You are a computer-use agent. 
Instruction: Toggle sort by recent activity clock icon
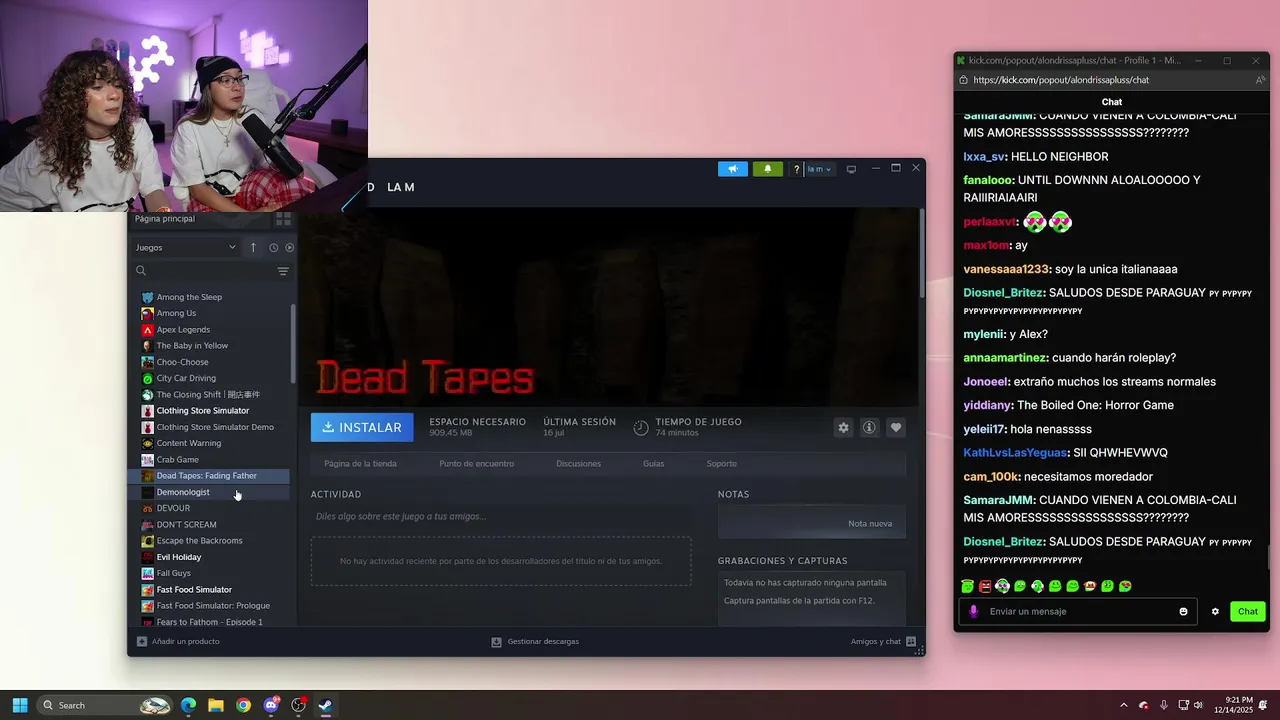click(x=273, y=247)
